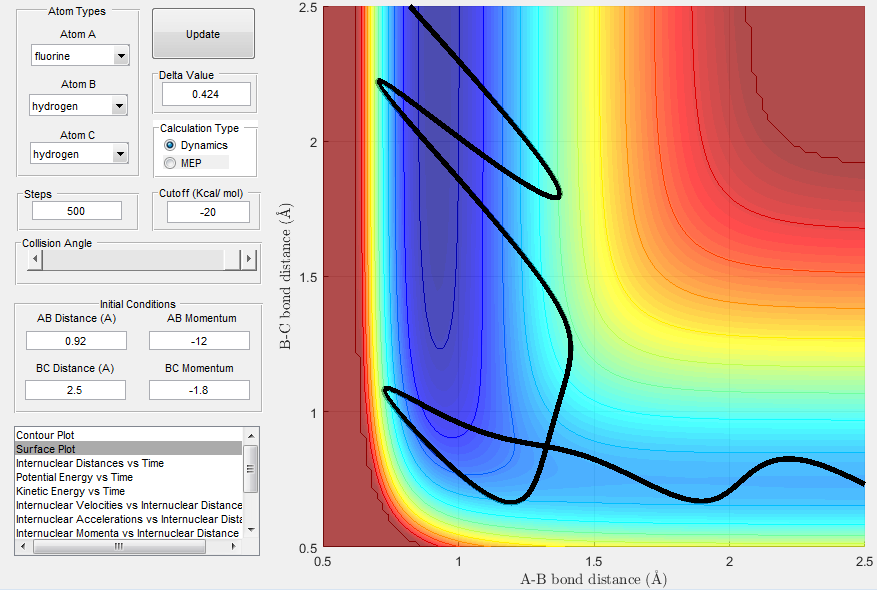Select Internuclear Distances vs Time
The image size is (877, 590).
[x=129, y=463]
